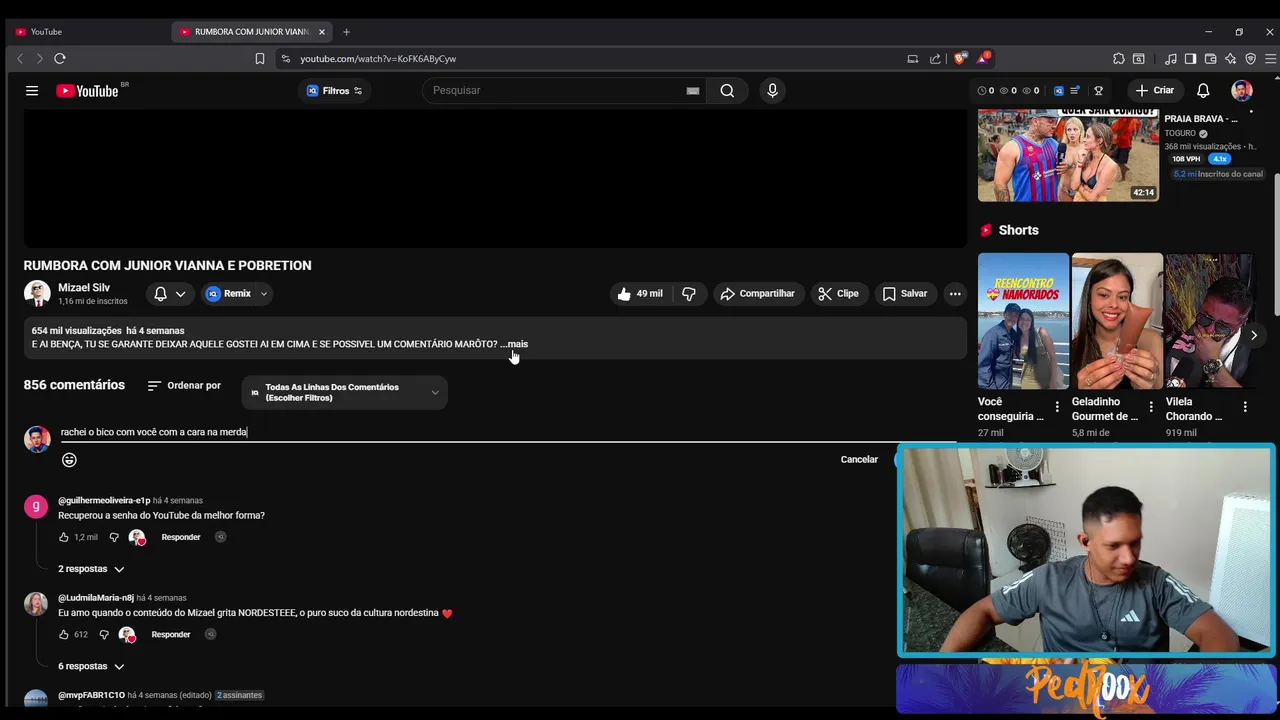
Task: Open the music playlist note icon
Action: [1171, 59]
